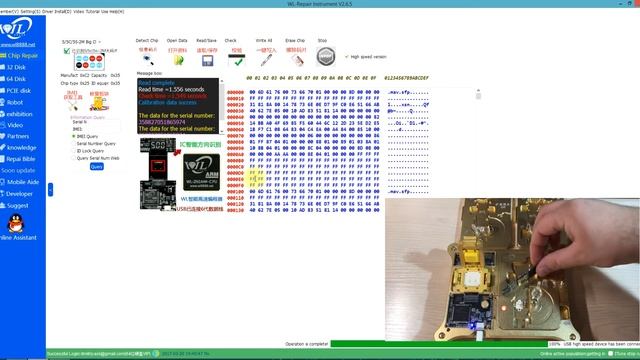Select the Query Serial Num Web radio button
640x360 pixels.
click(x=74, y=158)
